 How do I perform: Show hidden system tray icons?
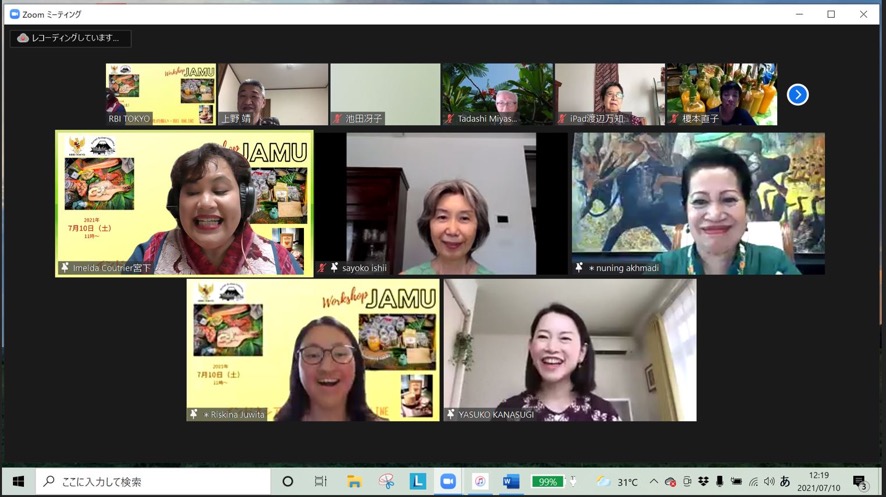click(x=653, y=482)
